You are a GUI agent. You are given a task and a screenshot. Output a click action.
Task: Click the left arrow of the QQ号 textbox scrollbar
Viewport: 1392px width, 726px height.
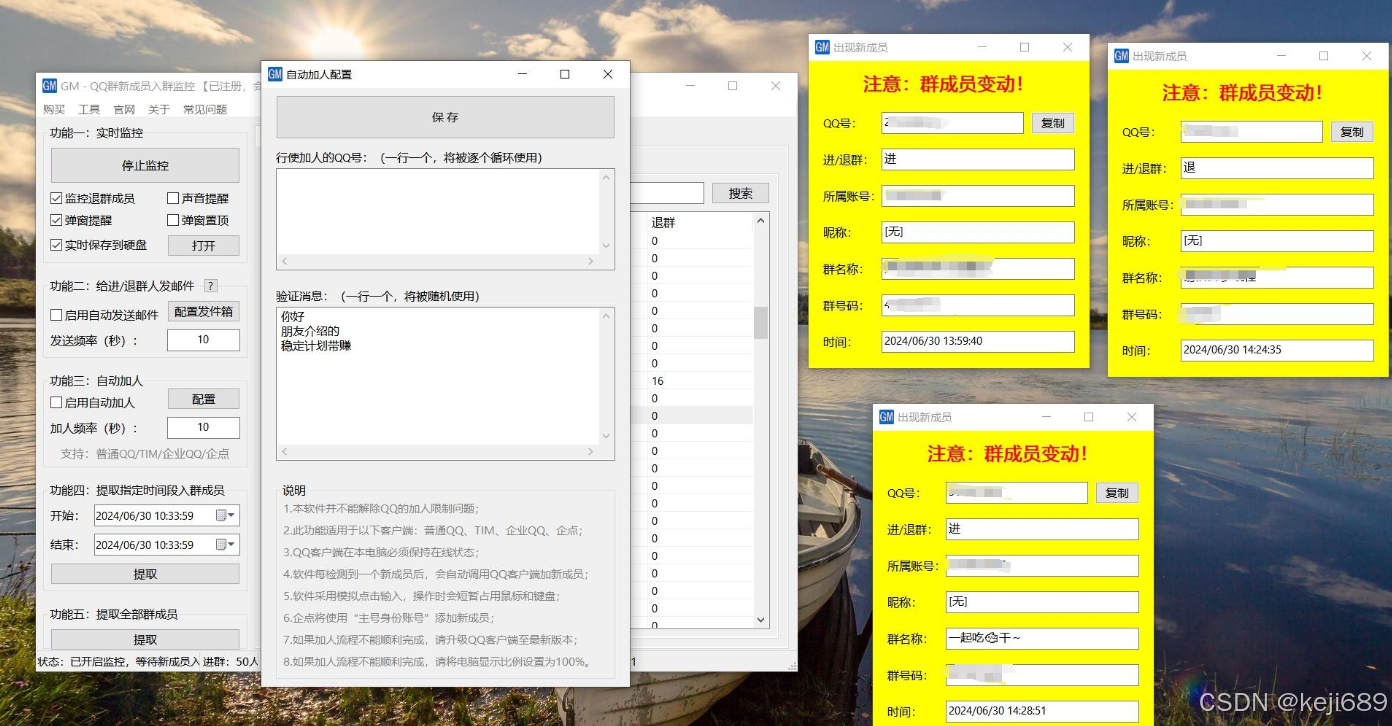point(284,261)
